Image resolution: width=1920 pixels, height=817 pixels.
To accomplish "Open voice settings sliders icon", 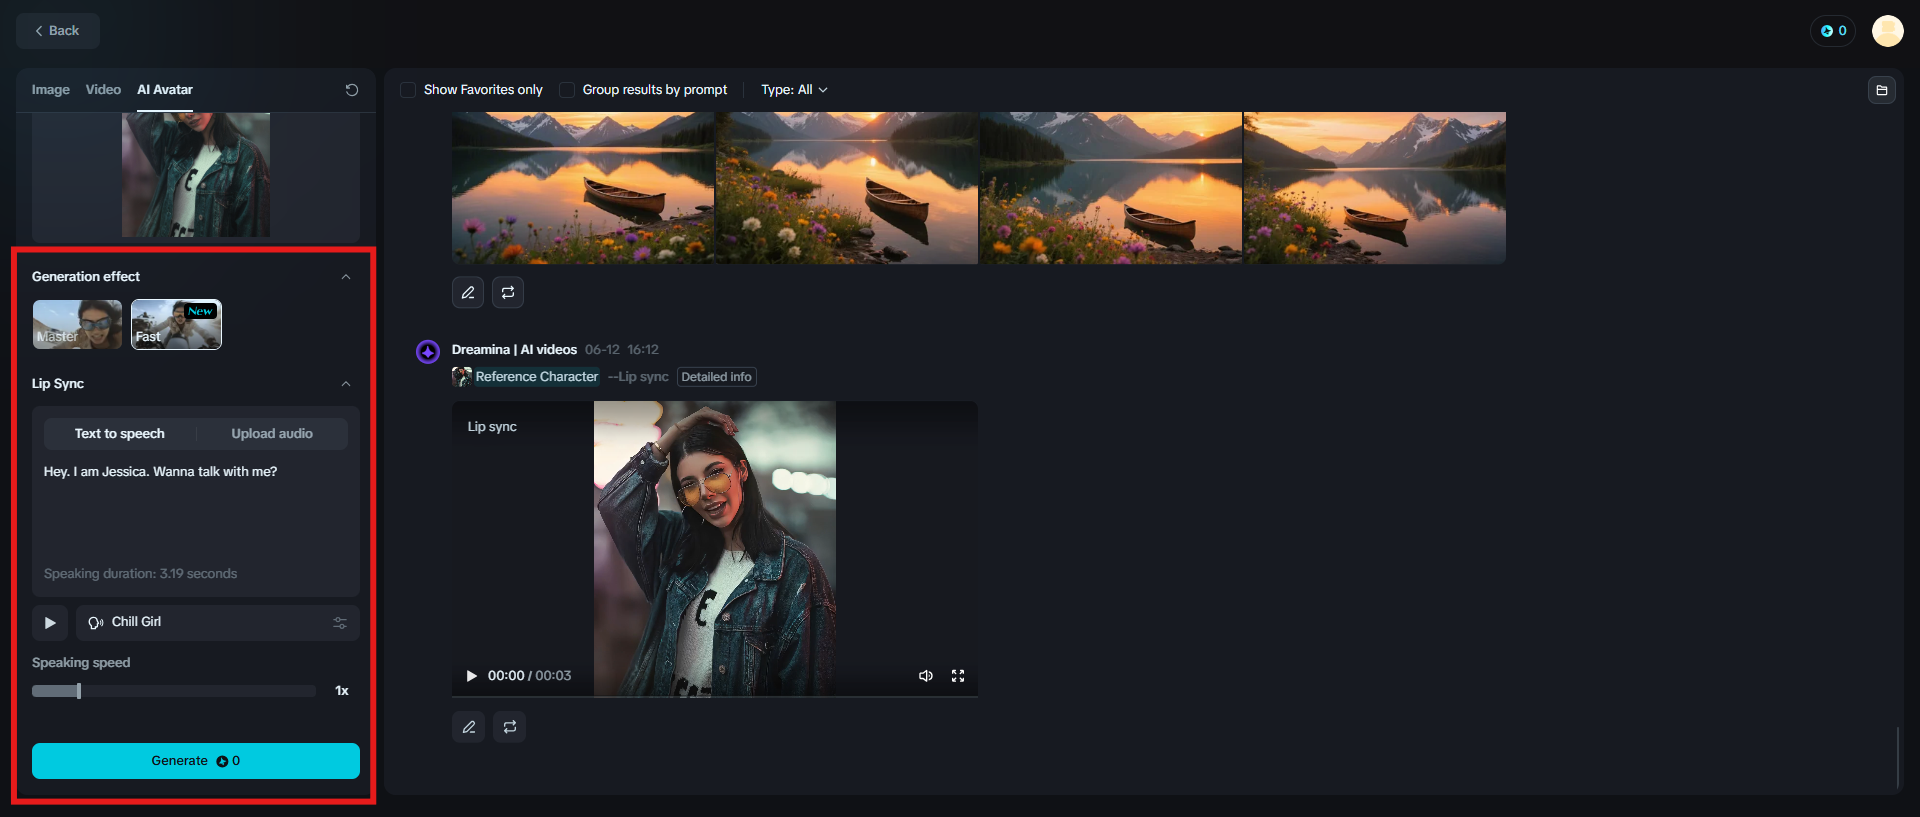I will pos(340,623).
